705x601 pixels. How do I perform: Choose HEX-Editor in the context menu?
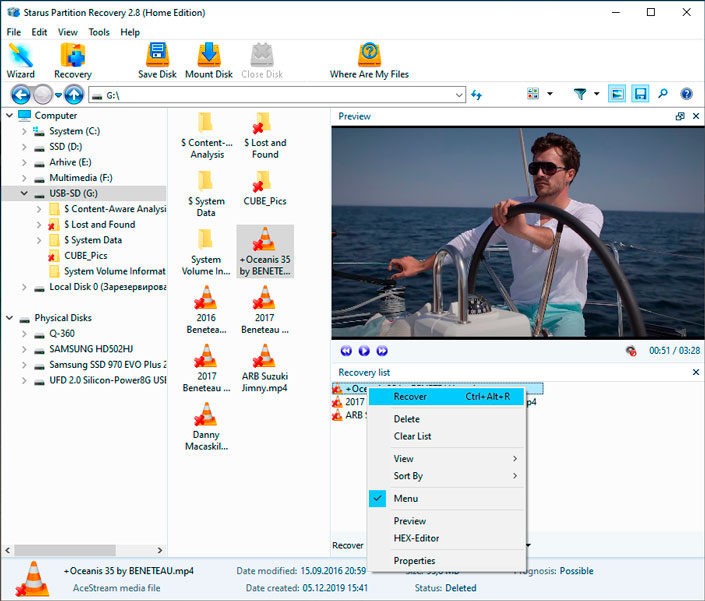tap(446, 538)
